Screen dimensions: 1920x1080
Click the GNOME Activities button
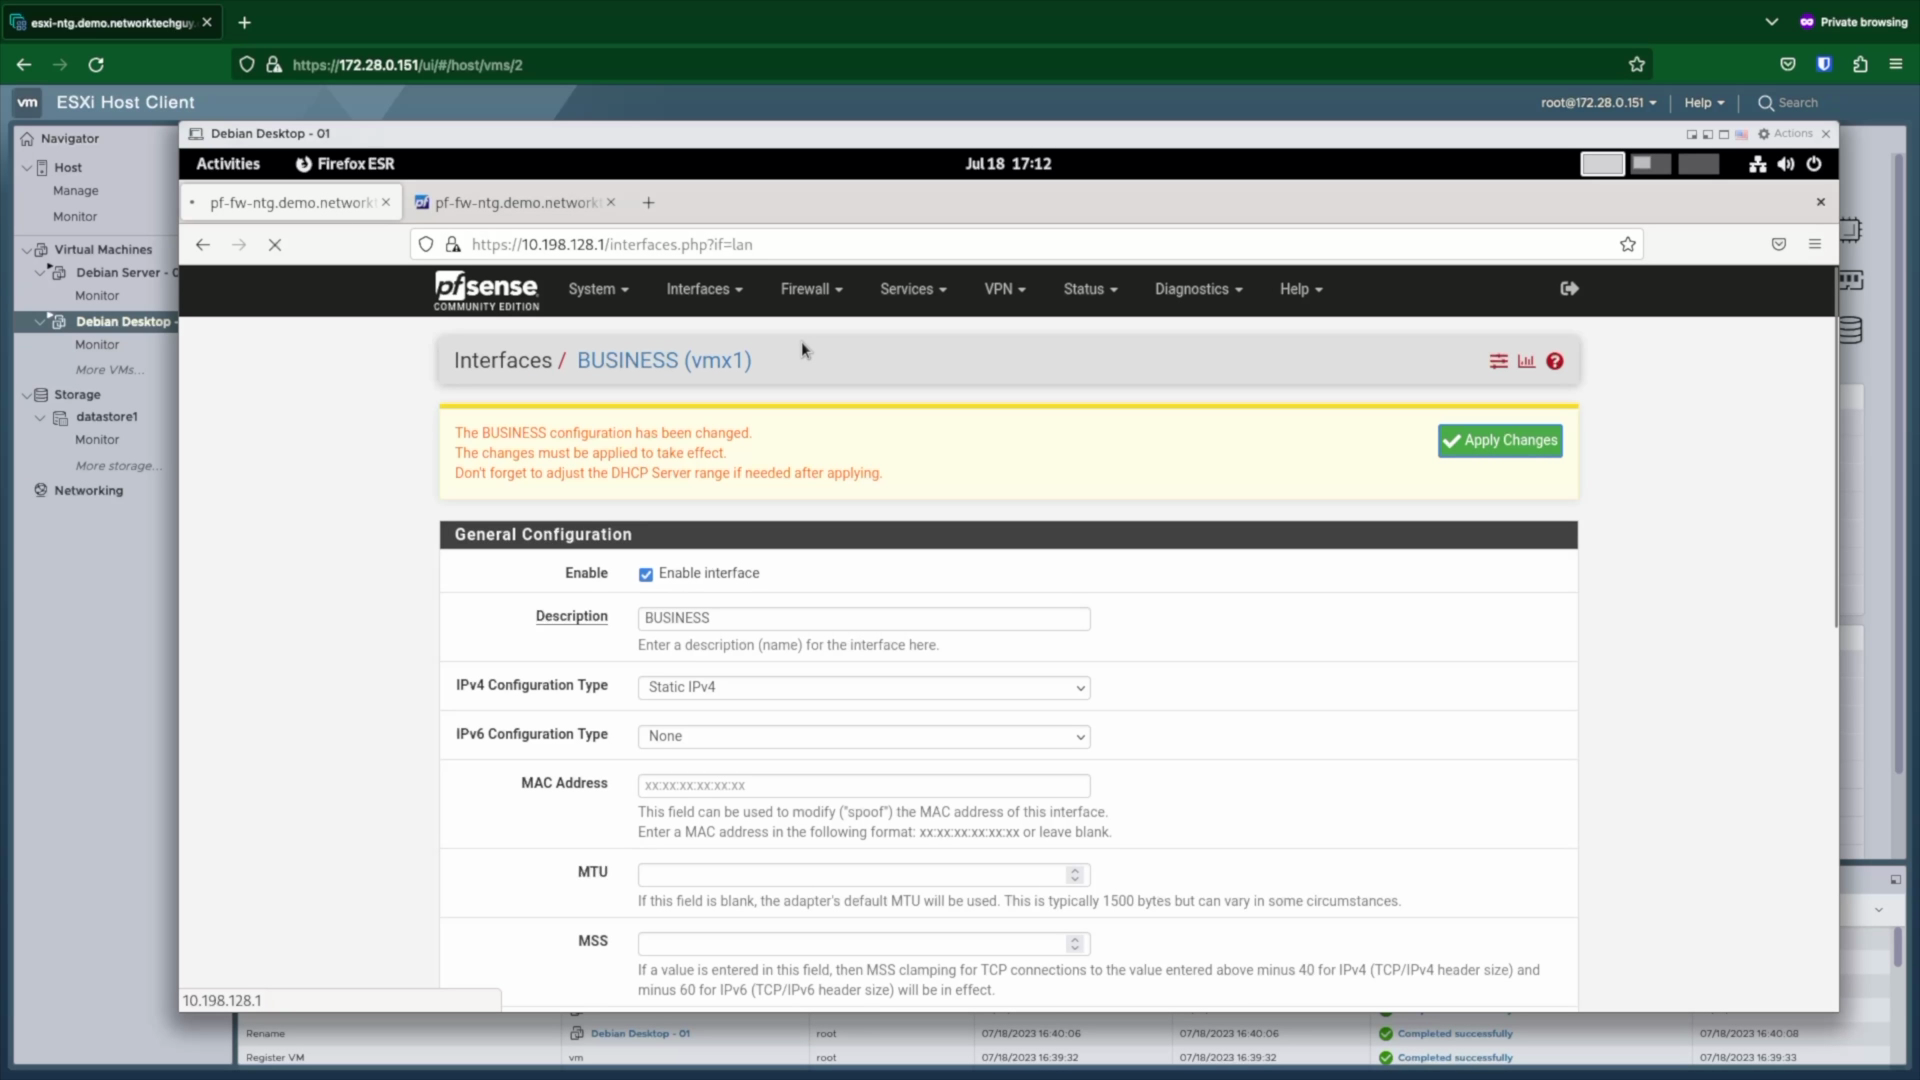click(228, 164)
